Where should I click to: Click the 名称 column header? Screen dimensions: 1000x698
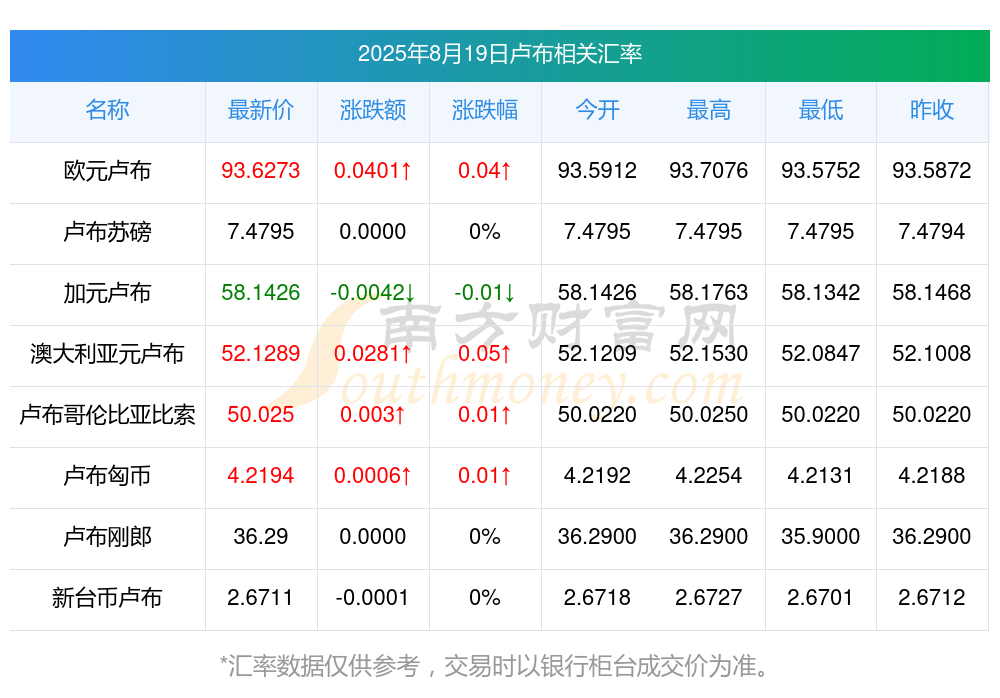point(107,110)
